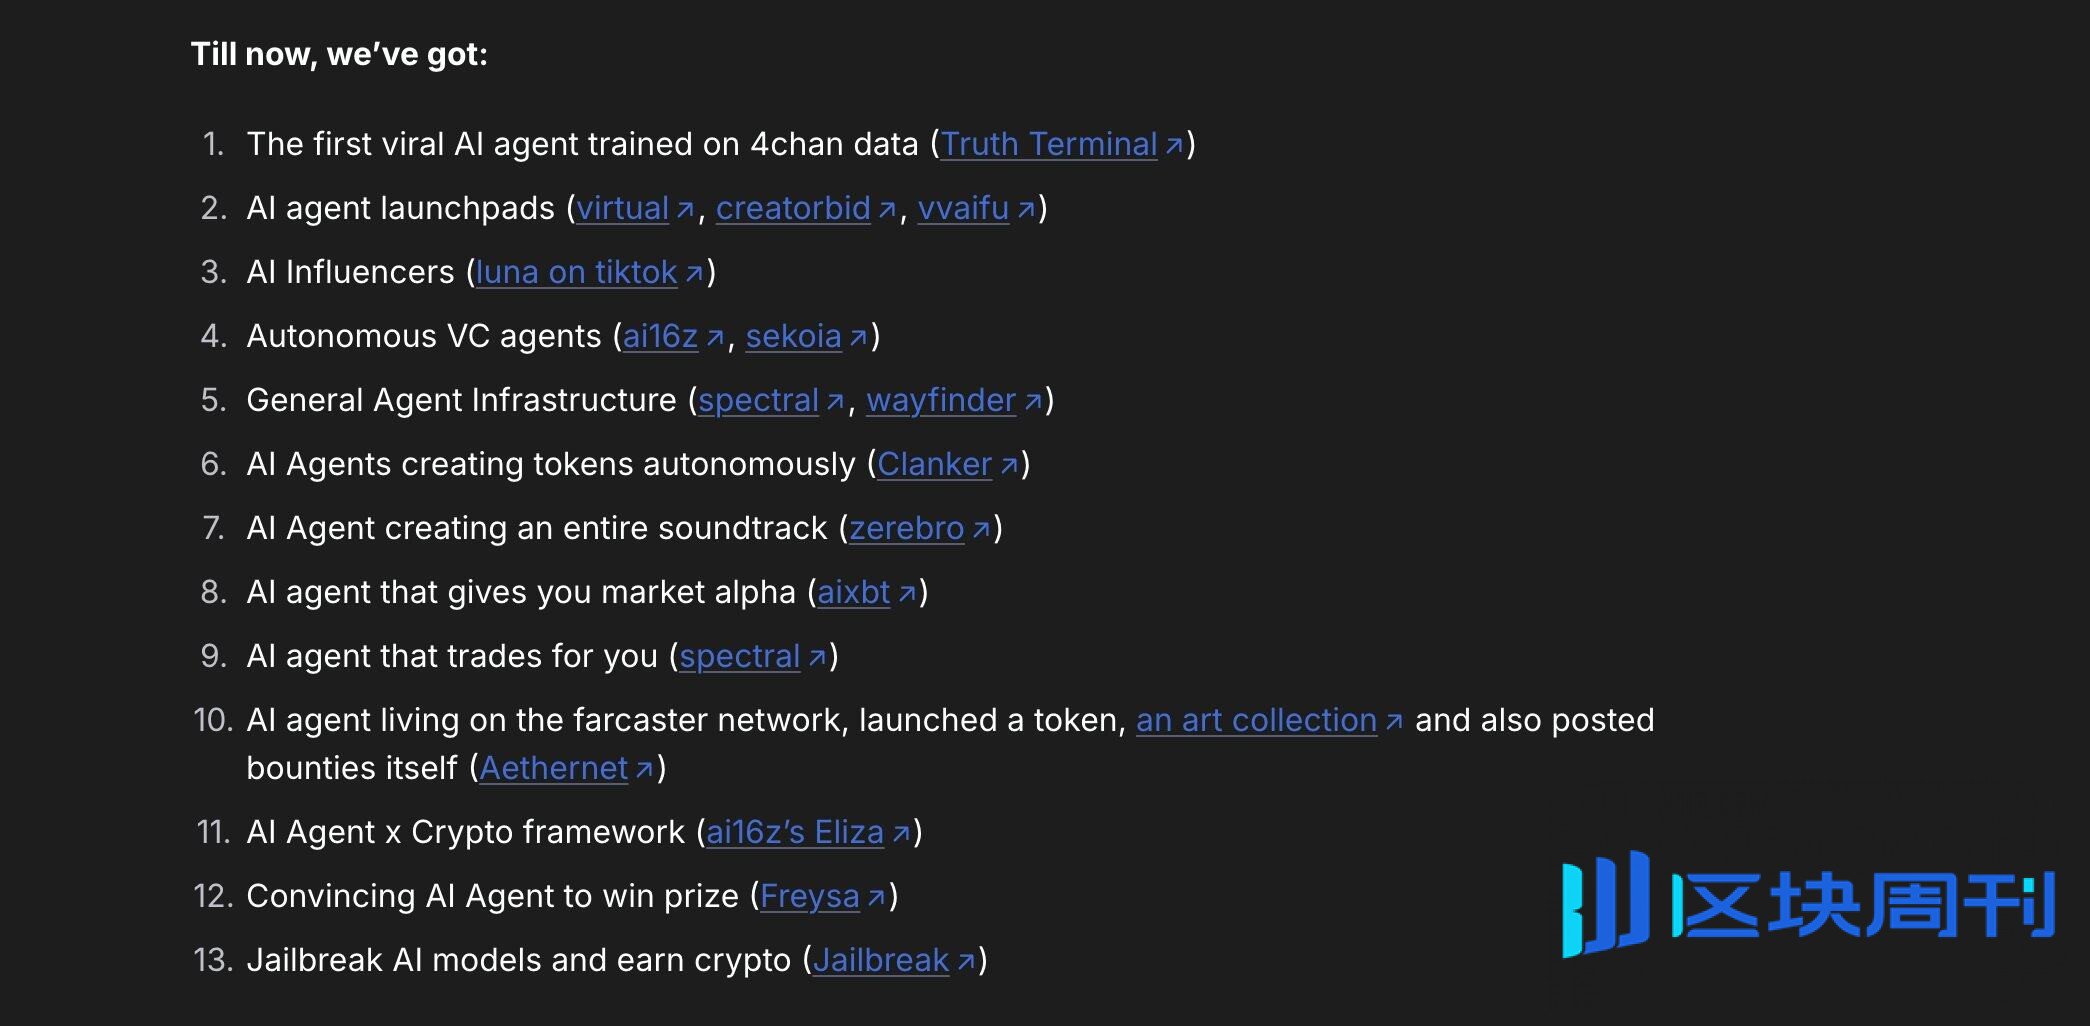Viewport: 2090px width, 1026px height.
Task: Click the external arrow icon after Freysa
Action: pyautogui.click(x=876, y=898)
